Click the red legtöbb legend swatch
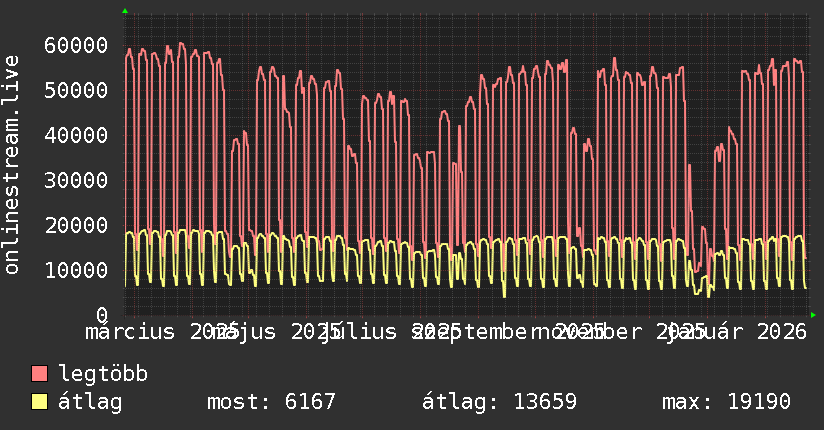 click(39, 374)
